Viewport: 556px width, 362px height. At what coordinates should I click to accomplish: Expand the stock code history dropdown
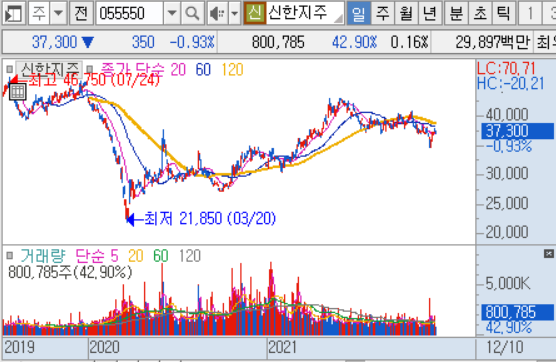pos(172,13)
